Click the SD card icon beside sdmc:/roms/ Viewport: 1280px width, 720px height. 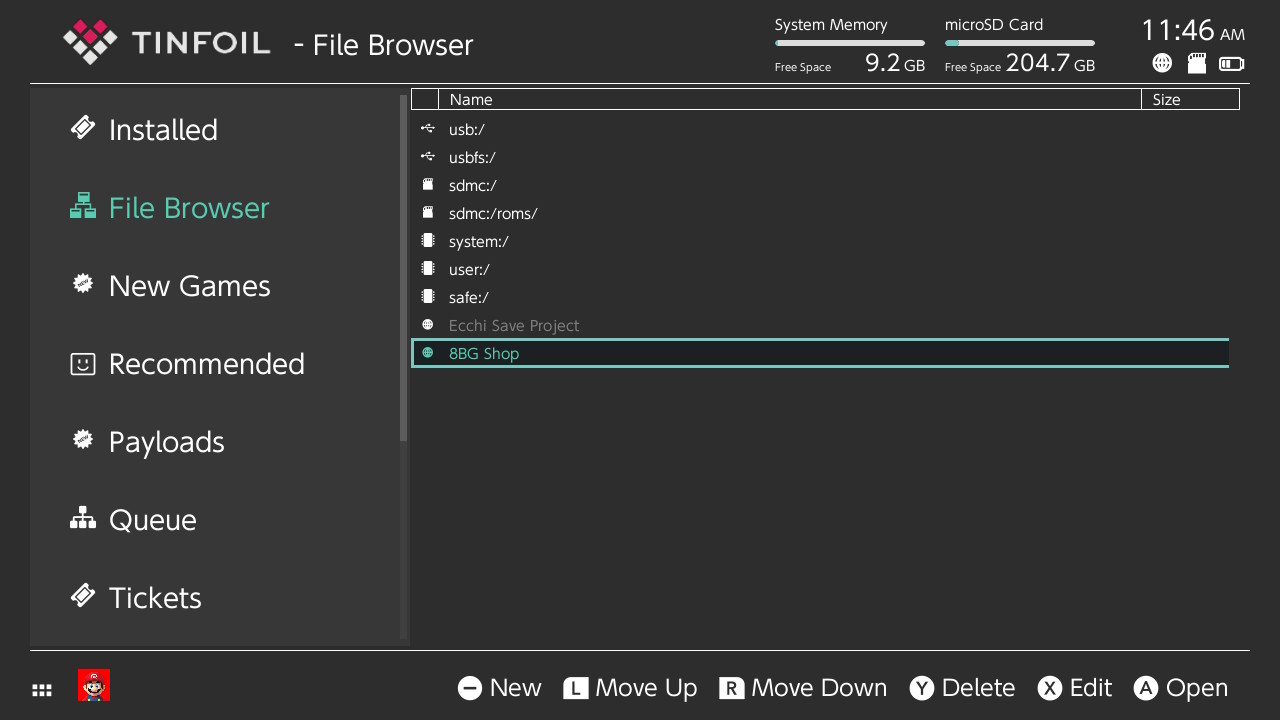pyautogui.click(x=428, y=212)
